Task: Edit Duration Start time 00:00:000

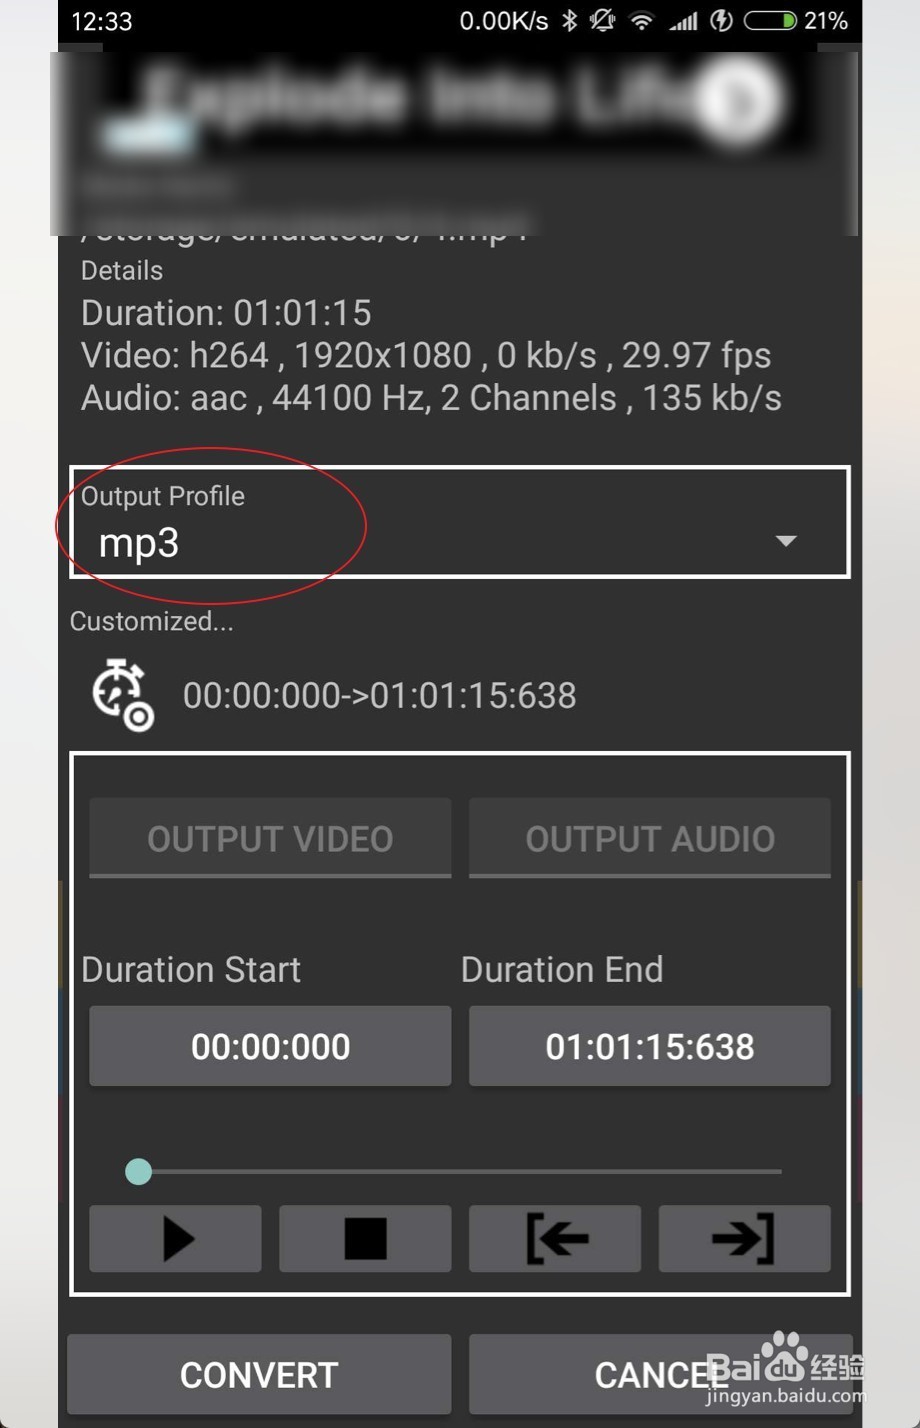Action: (x=270, y=1046)
